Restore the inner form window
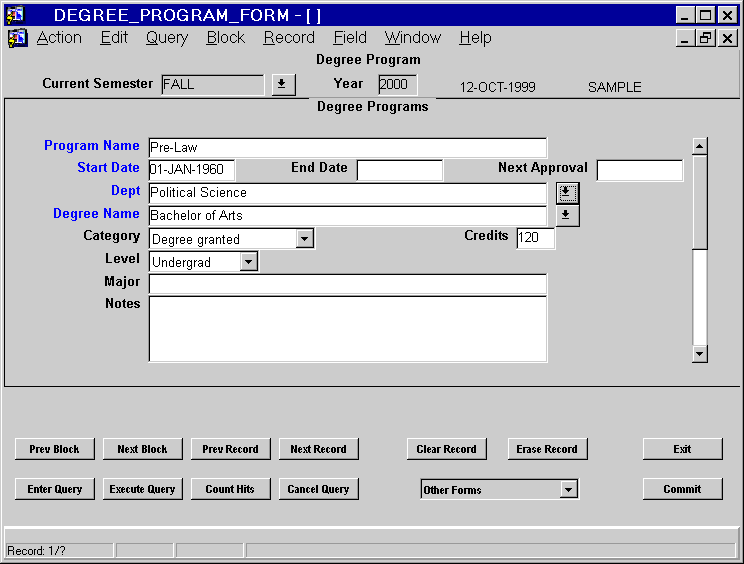 pos(705,38)
